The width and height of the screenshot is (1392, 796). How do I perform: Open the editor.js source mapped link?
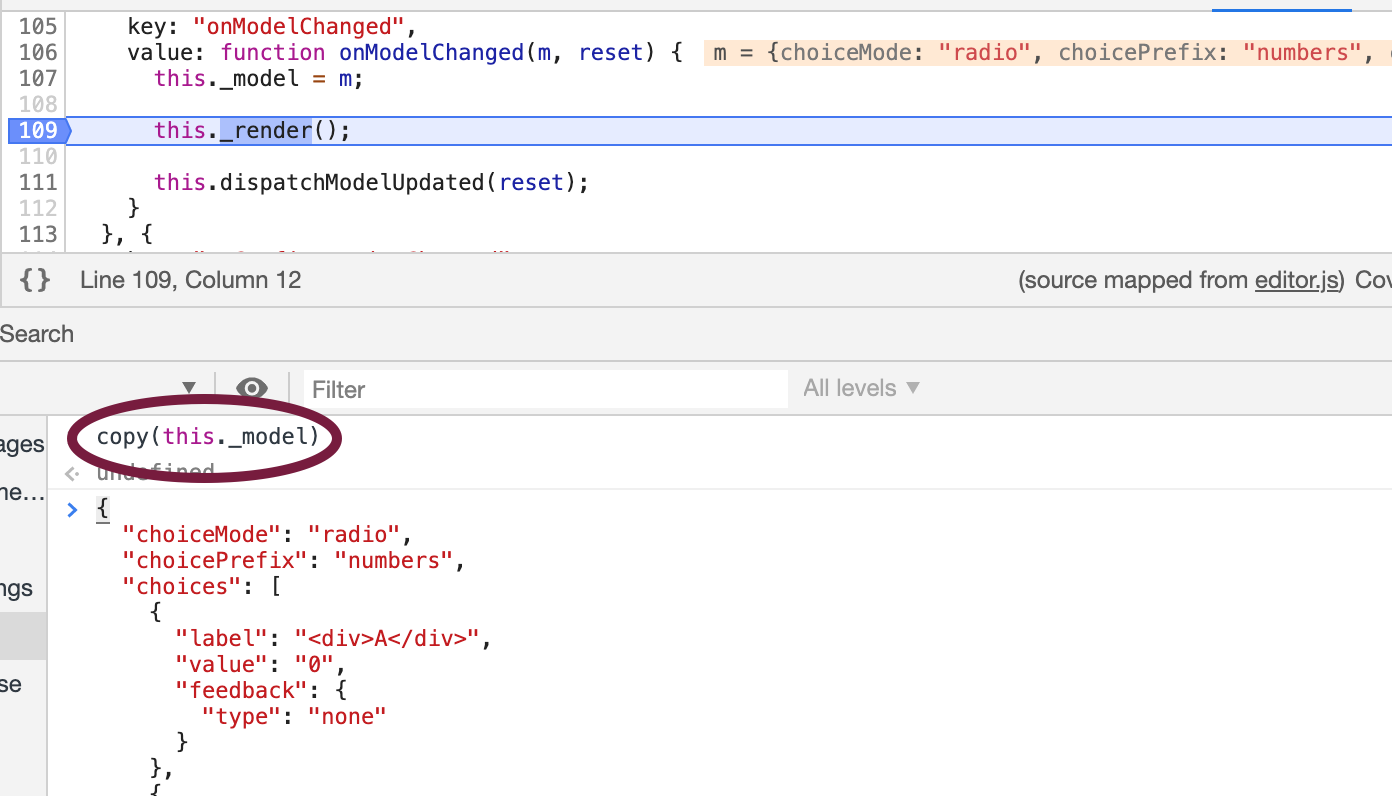[1296, 281]
